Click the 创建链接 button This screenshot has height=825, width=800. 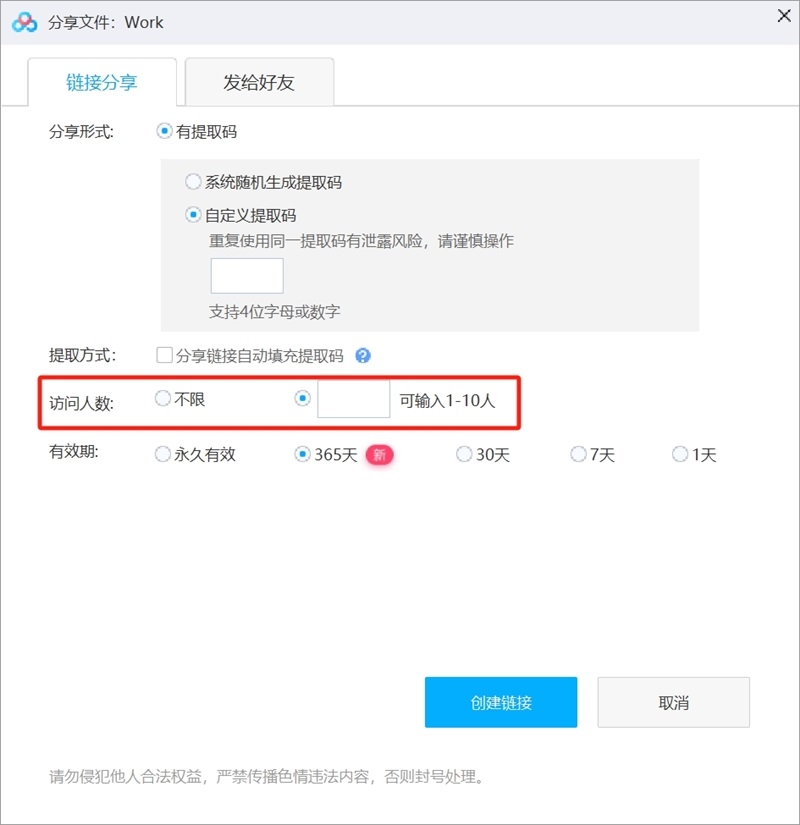[x=501, y=702]
